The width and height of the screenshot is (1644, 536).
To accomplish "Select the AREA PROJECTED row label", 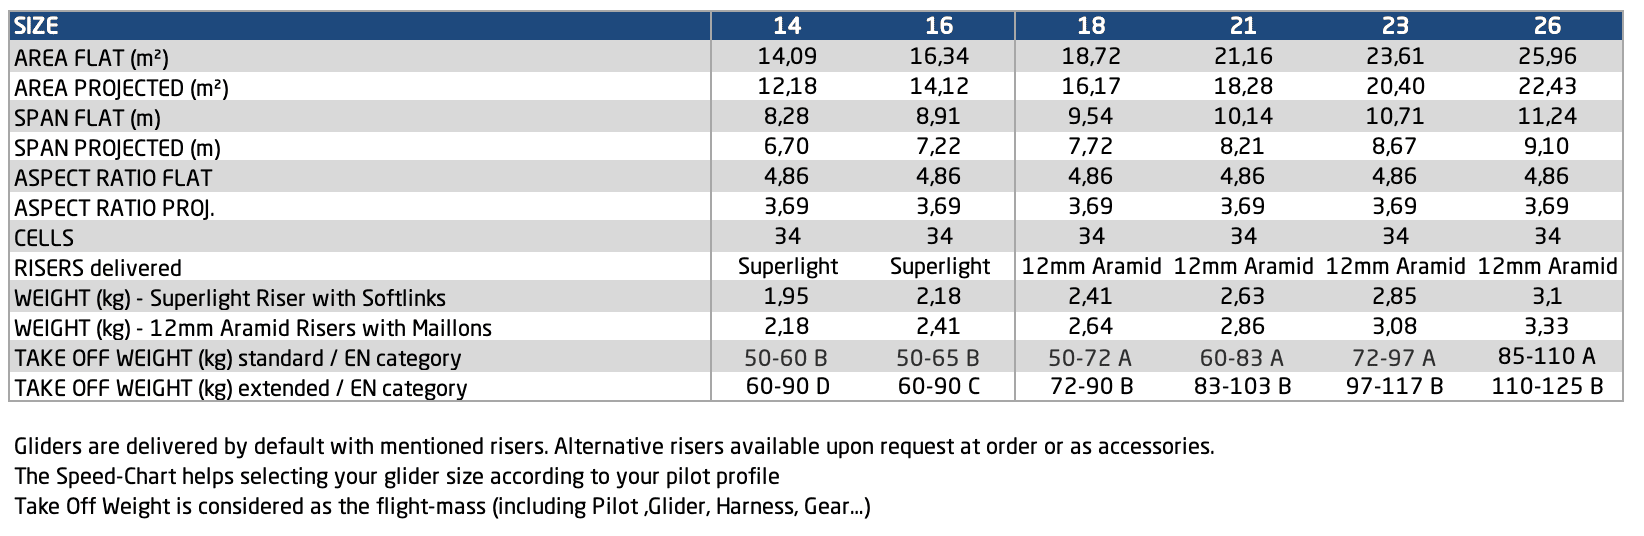I will tap(121, 87).
